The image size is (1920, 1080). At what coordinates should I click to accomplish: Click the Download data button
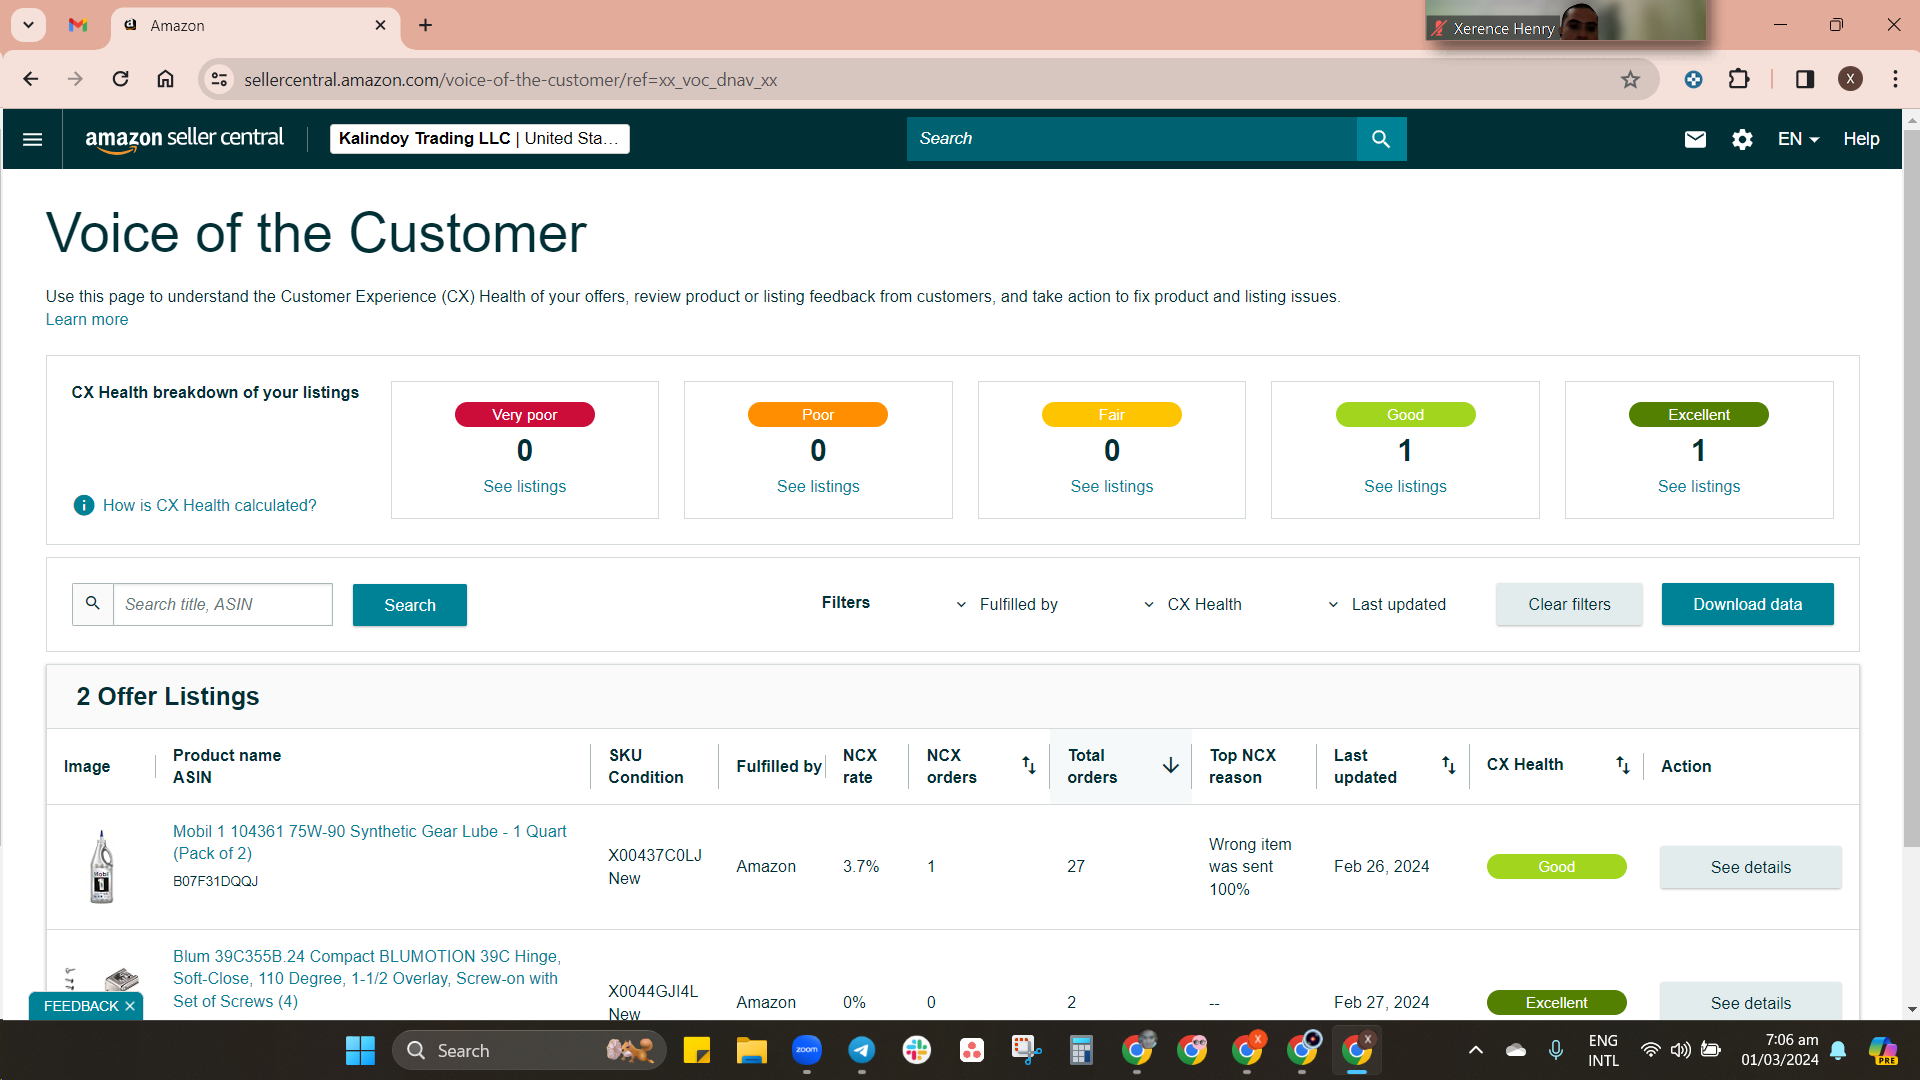tap(1748, 604)
